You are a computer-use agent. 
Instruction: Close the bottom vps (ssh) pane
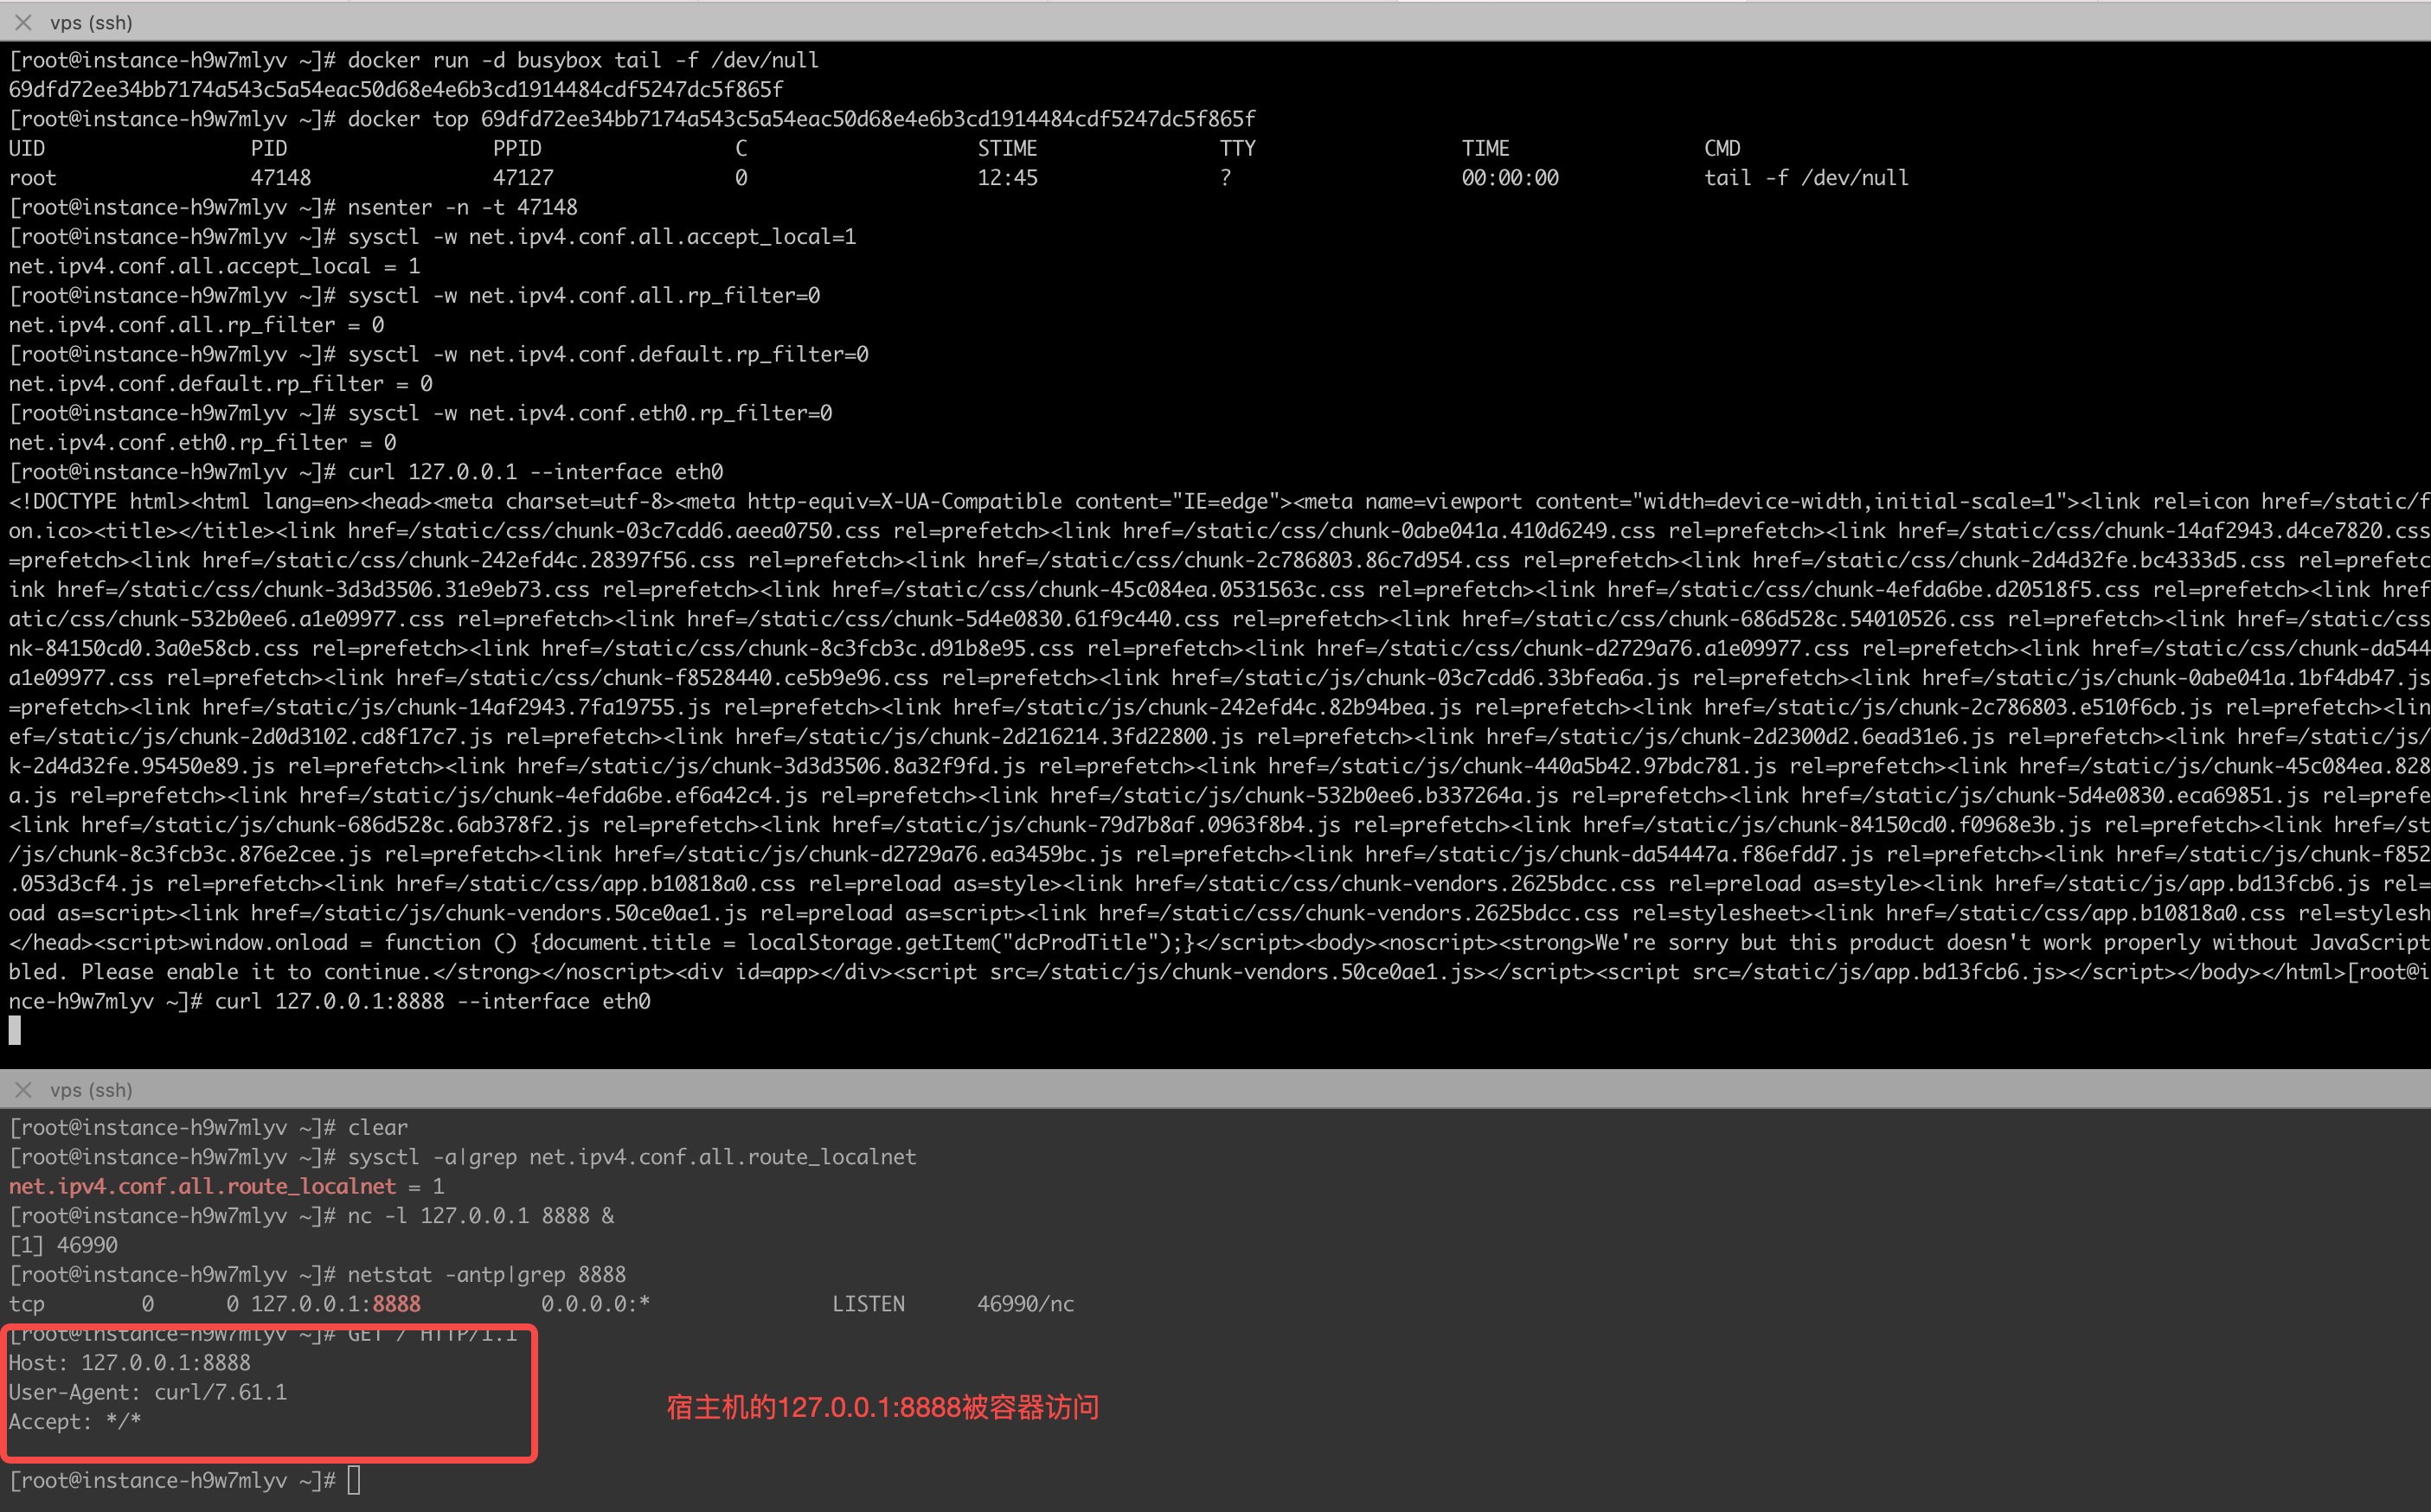click(x=23, y=1090)
